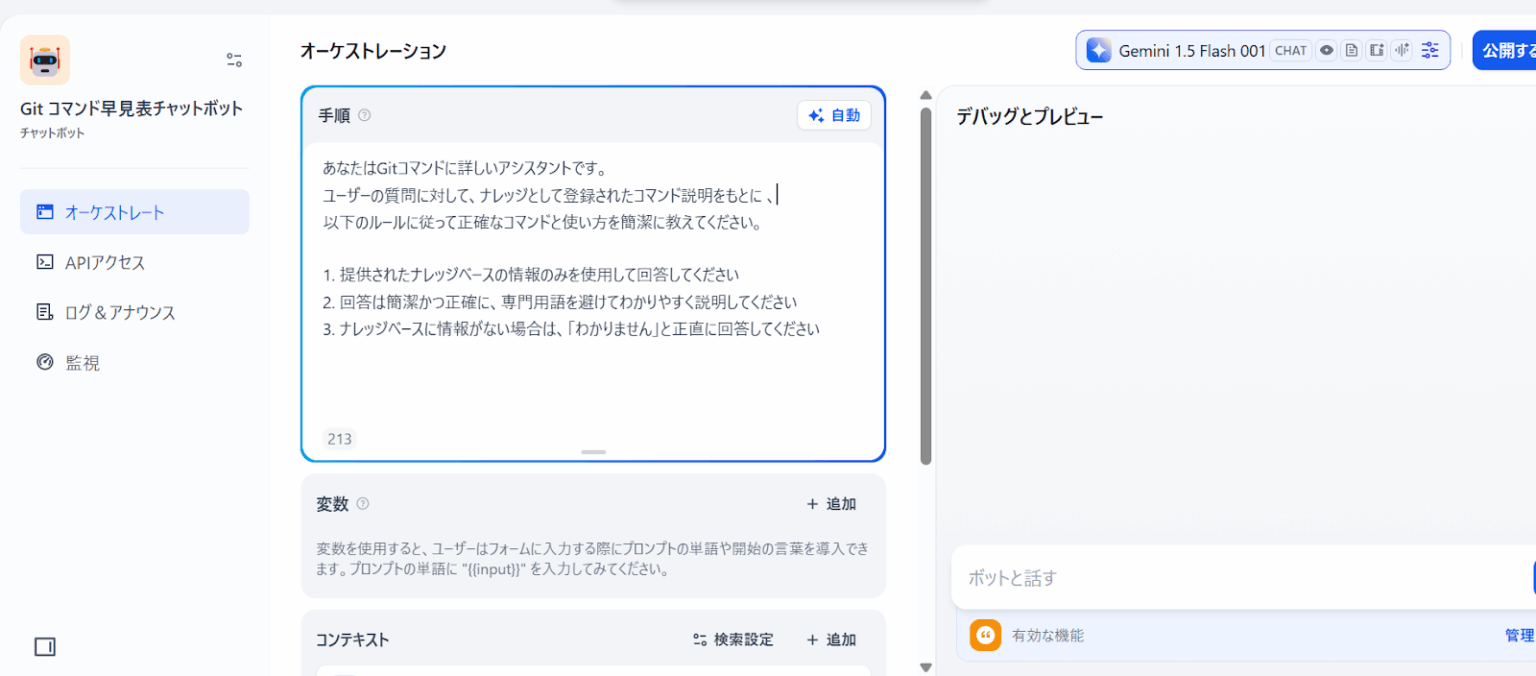The height and width of the screenshot is (676, 1536).
Task: Click the 公開する publish button
Action: pos(1510,49)
